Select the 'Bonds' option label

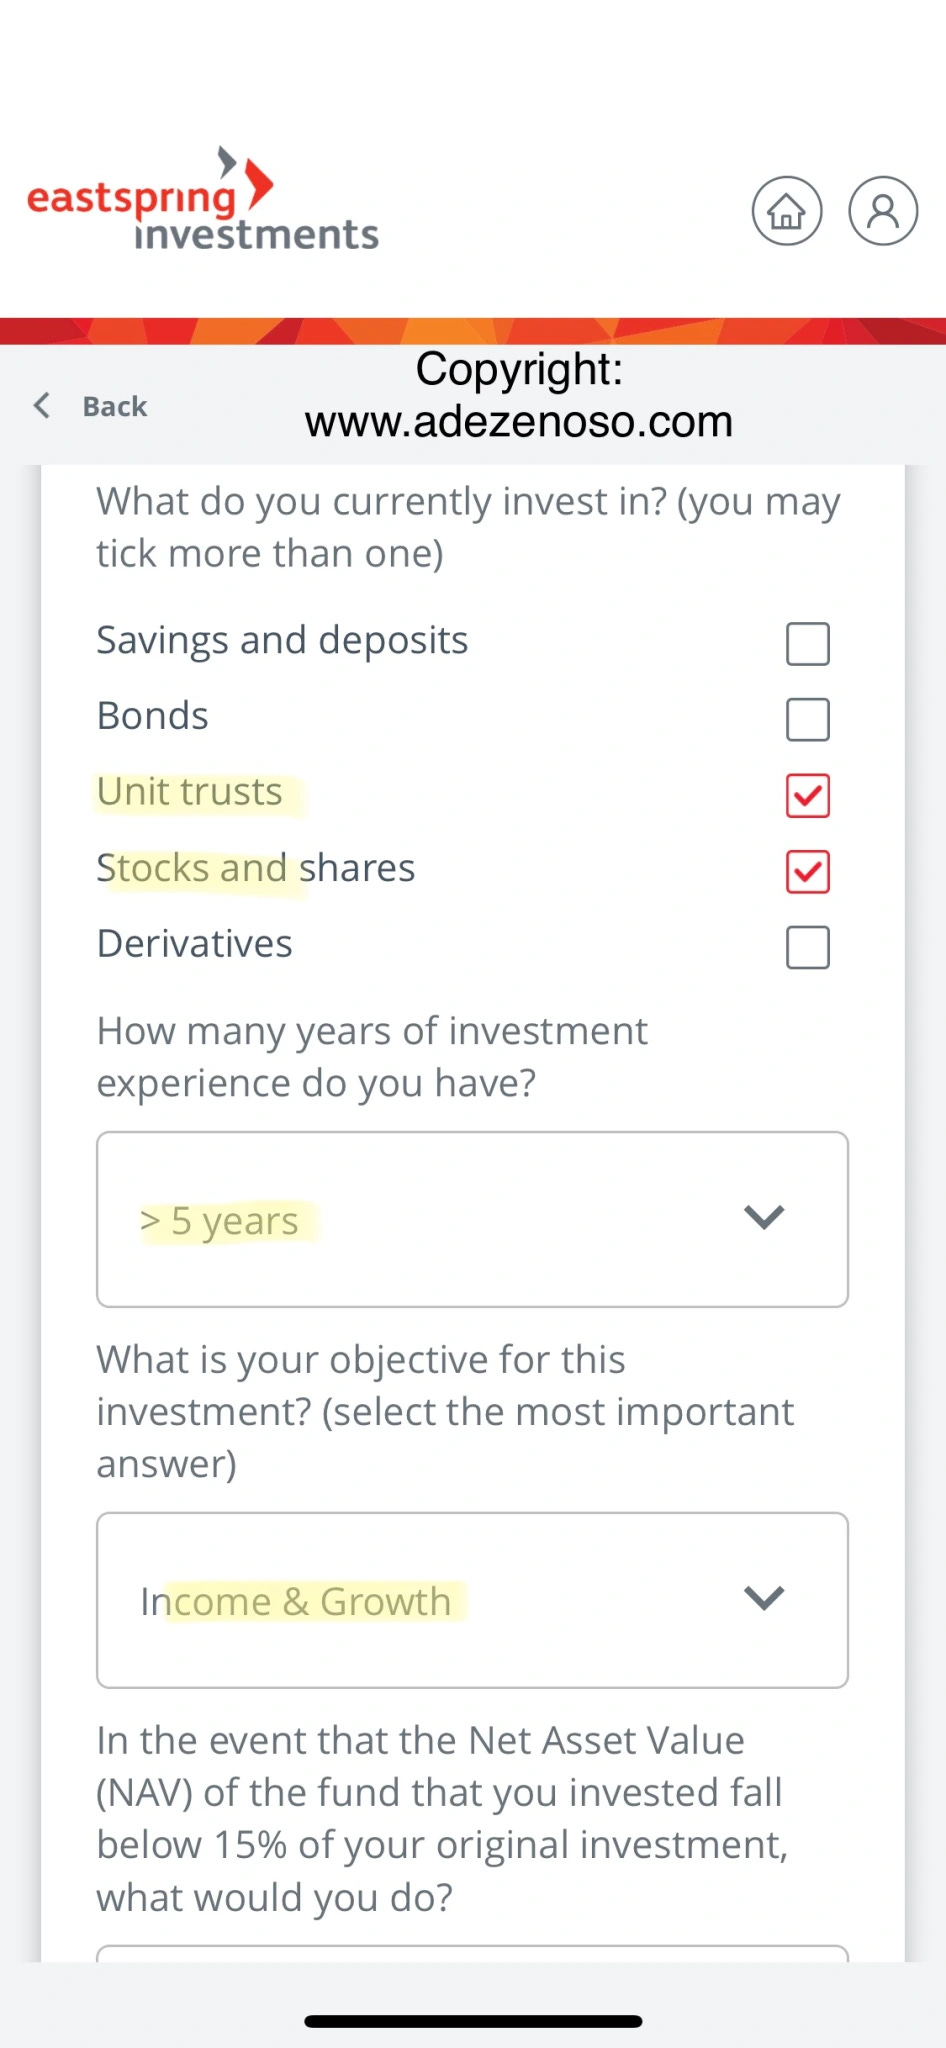153,716
